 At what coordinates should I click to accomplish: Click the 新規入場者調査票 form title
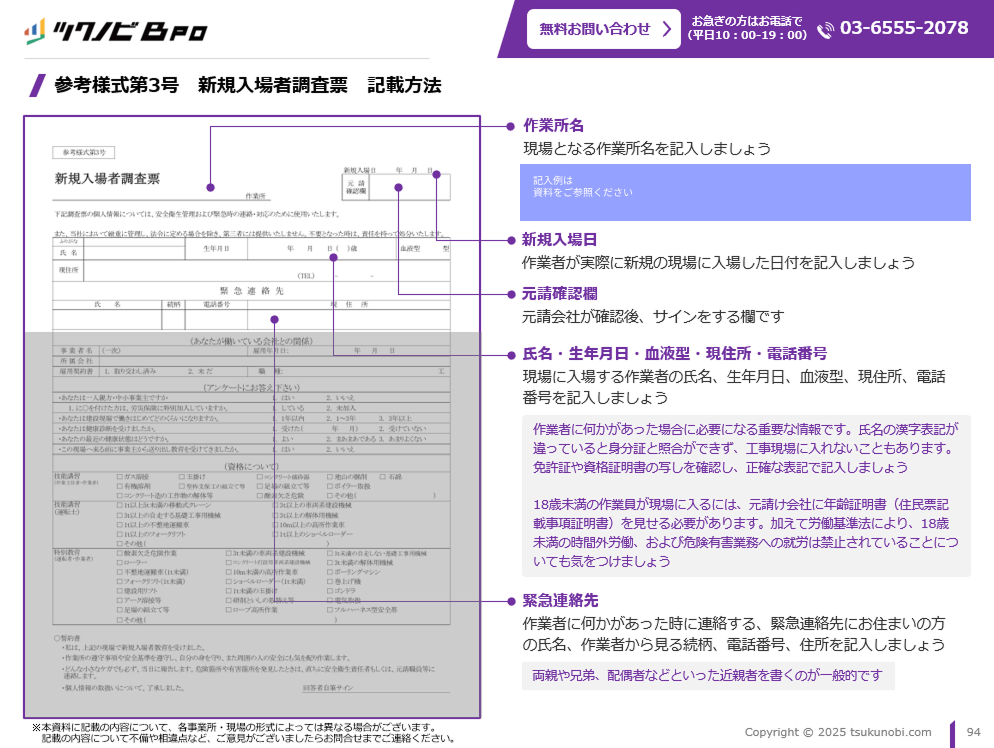(107, 179)
